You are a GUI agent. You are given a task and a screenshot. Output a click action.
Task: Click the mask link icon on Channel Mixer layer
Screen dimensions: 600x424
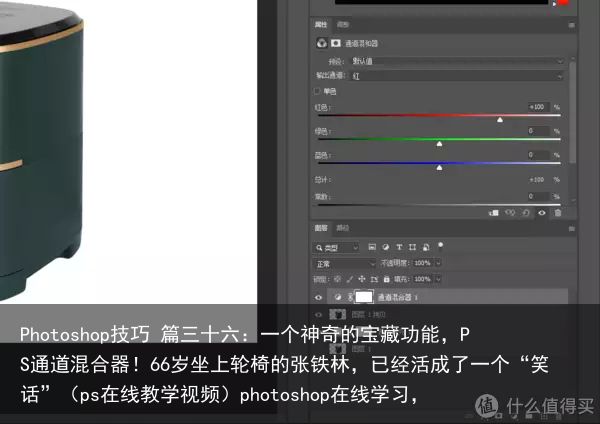(x=350, y=297)
